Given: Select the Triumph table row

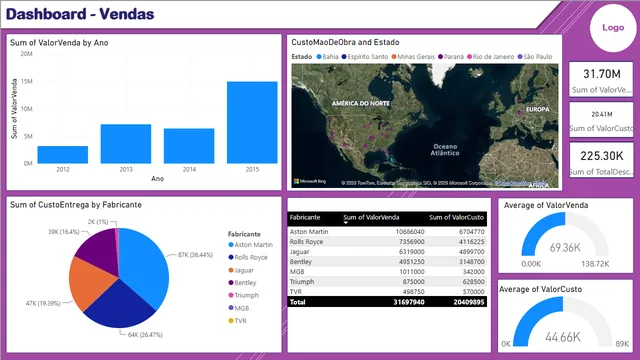Looking at the screenshot, I should pos(387,282).
